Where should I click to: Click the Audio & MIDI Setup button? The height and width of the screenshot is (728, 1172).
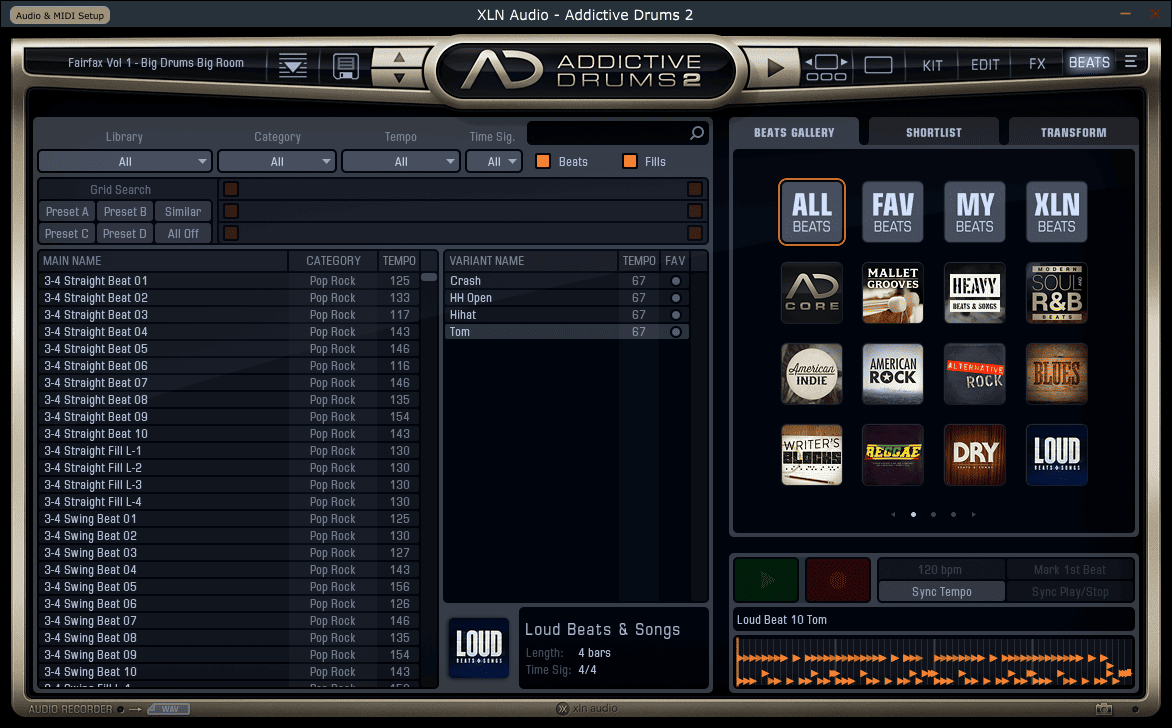click(60, 15)
